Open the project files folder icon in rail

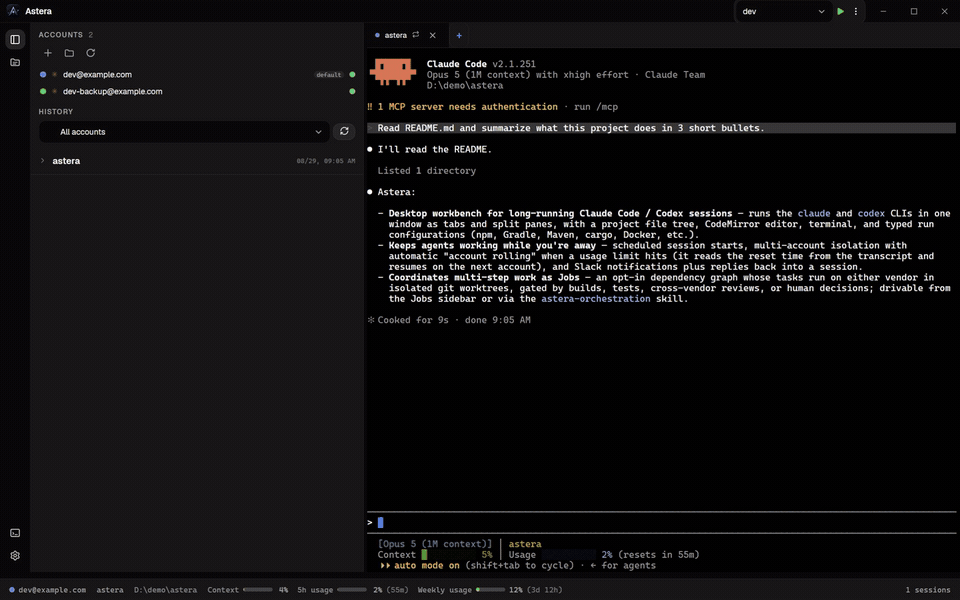(15, 62)
